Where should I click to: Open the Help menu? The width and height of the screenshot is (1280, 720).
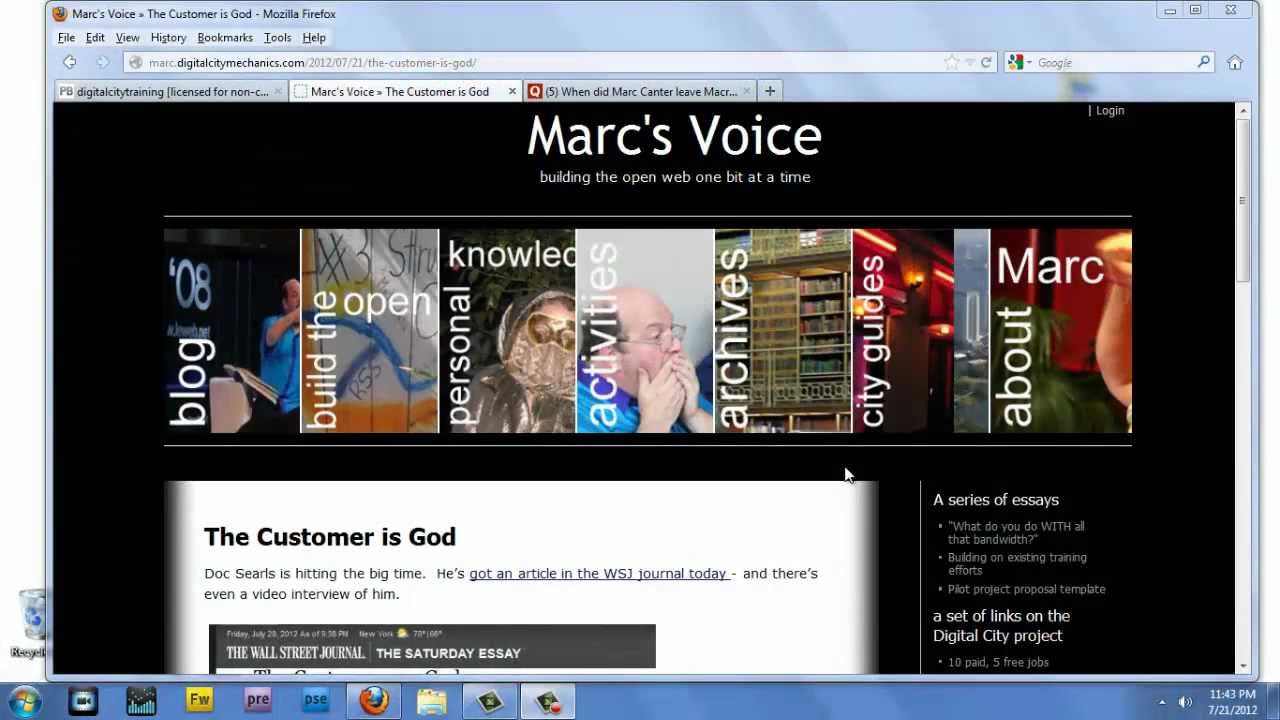point(314,37)
